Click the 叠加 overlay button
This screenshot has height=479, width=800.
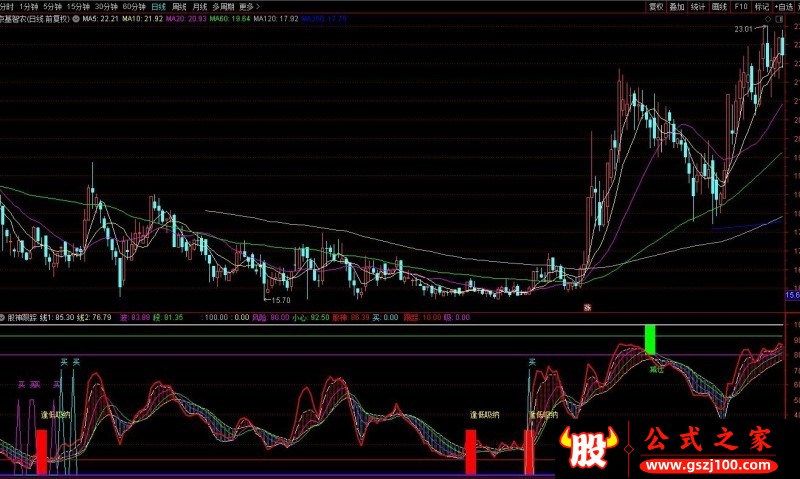coord(677,7)
